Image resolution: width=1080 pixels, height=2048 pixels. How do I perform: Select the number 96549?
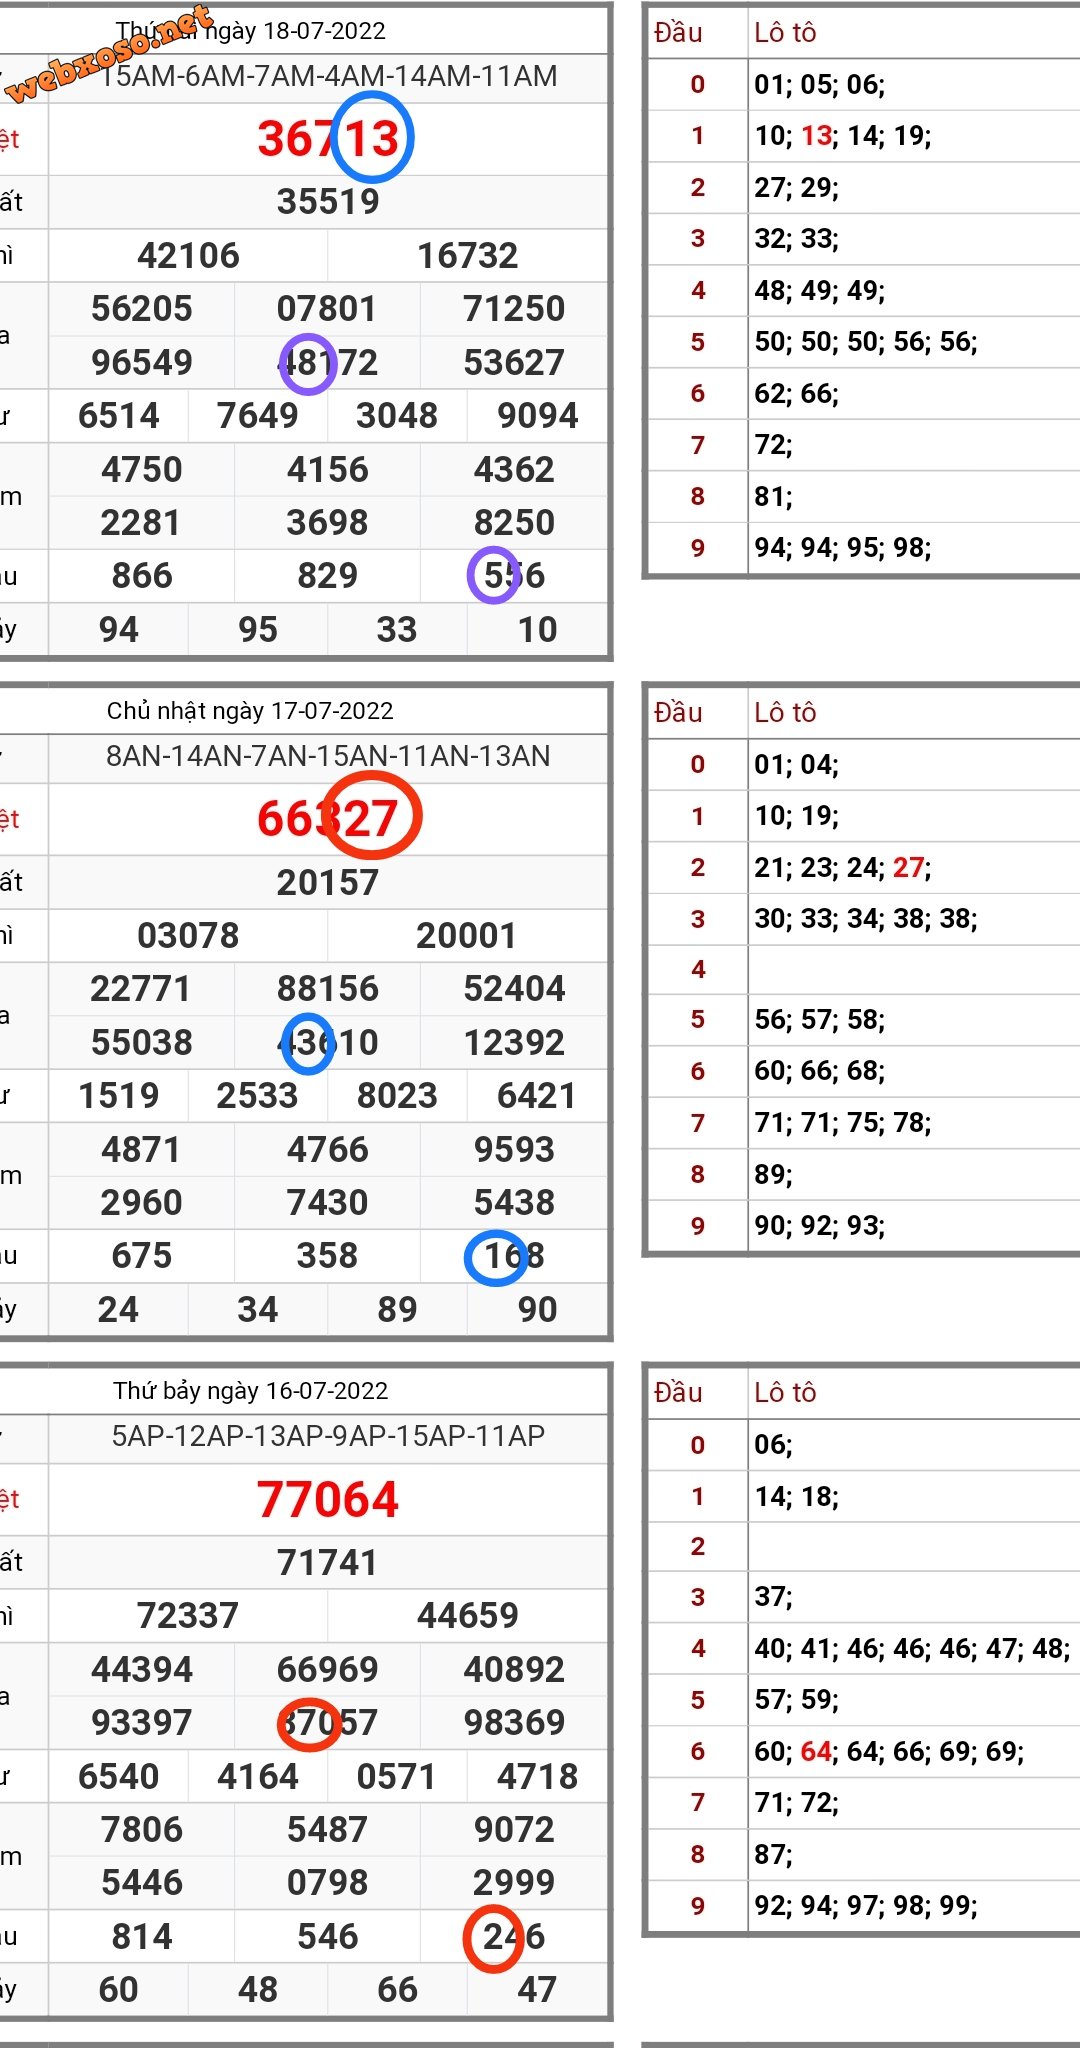coord(142,363)
